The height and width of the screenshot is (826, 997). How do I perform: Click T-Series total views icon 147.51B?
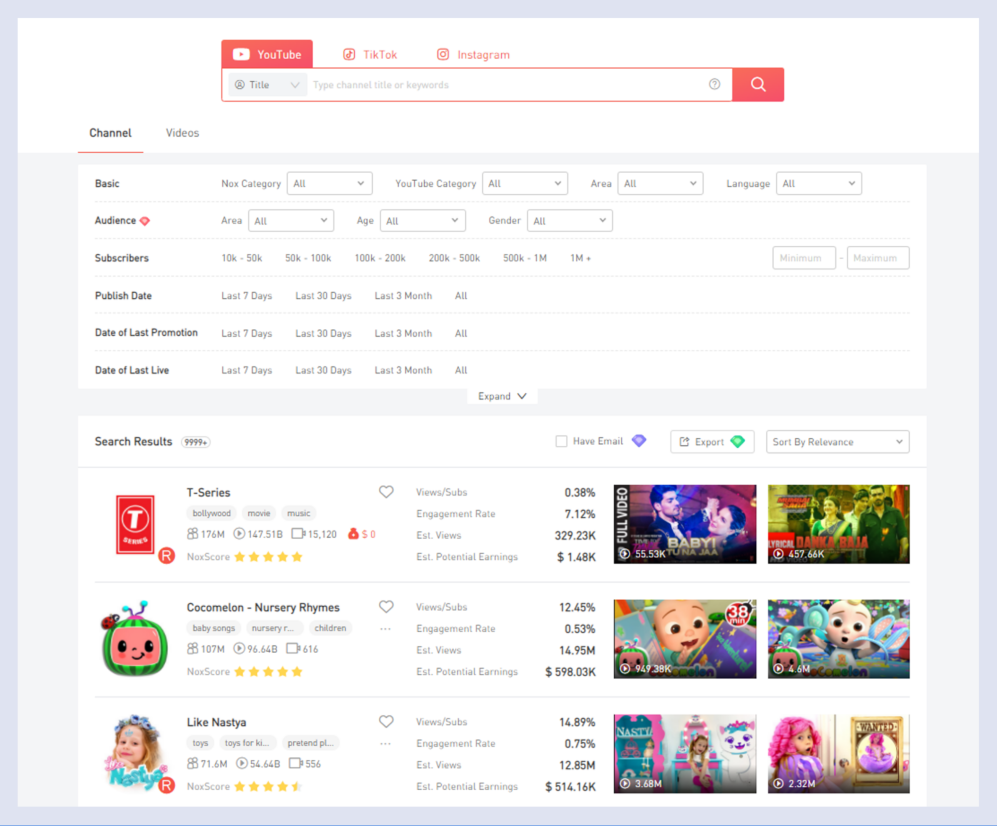[x=239, y=533]
